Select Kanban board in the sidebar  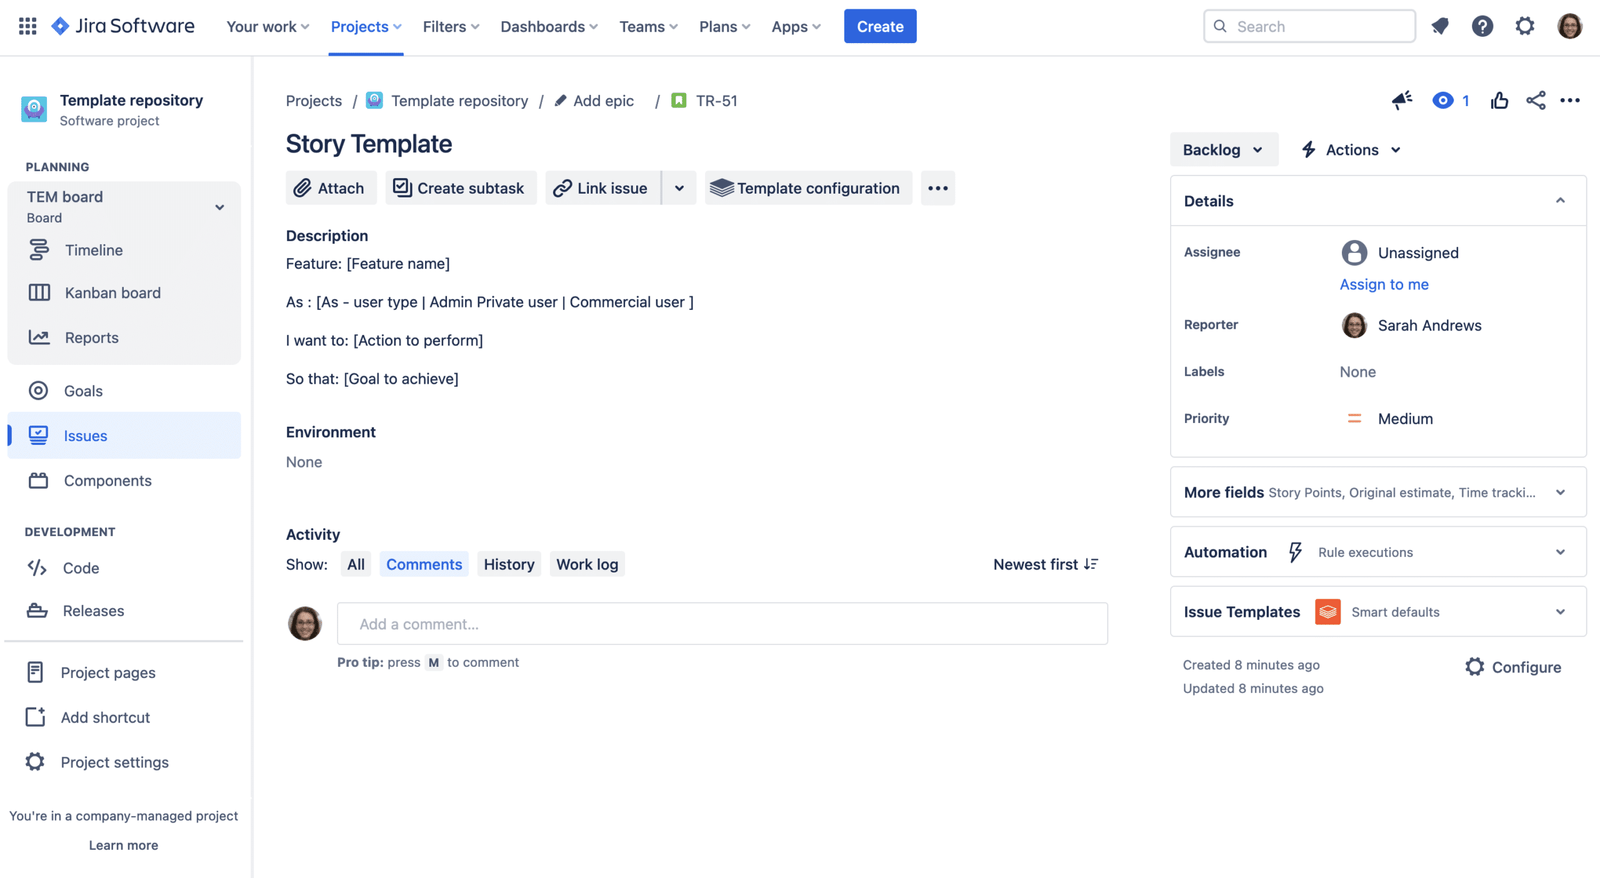[112, 293]
